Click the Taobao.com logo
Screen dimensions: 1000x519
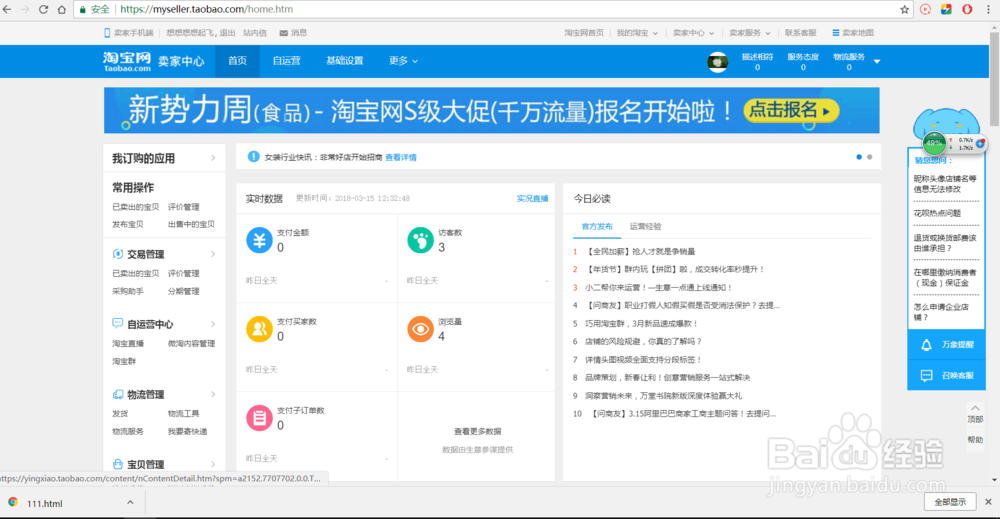click(x=127, y=61)
